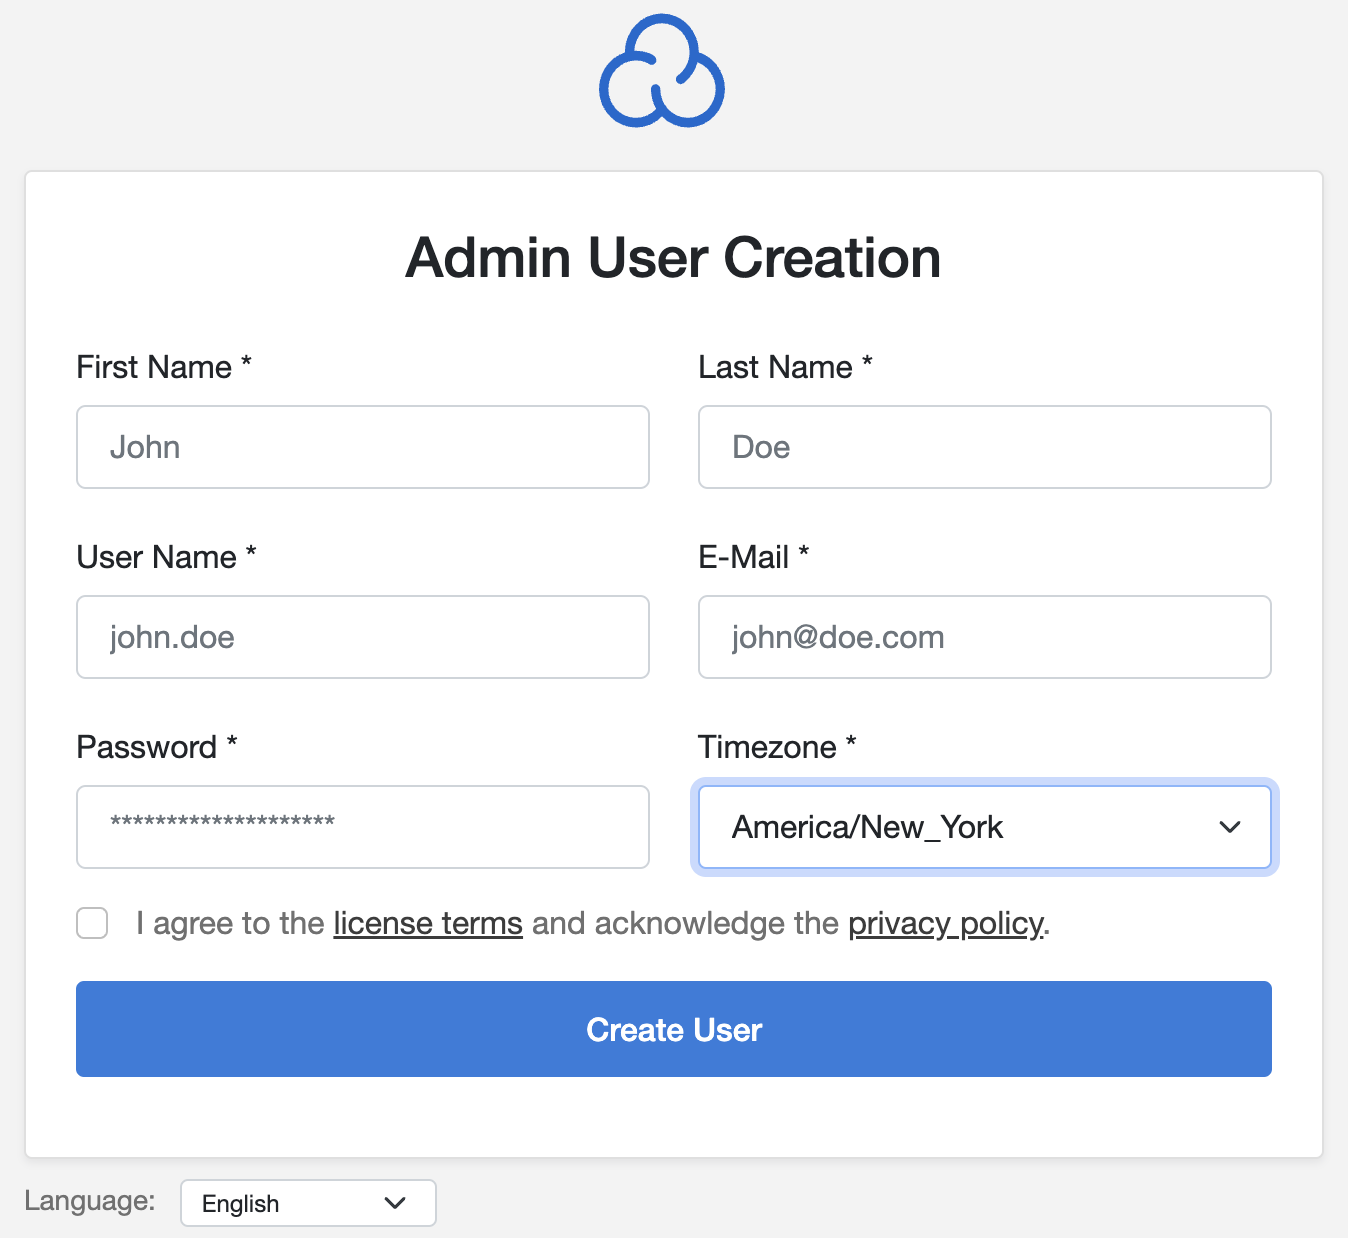Viewport: 1348px width, 1238px height.
Task: Click the First Name label
Action: click(154, 367)
